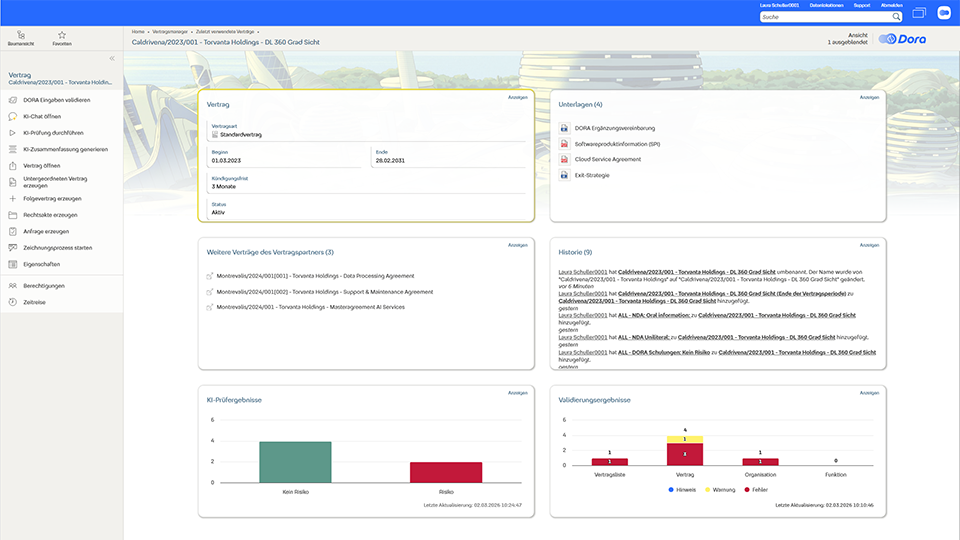This screenshot has height=540, width=960.
Task: Open KI-Chat öffnen in sidebar
Action: [x=42, y=116]
